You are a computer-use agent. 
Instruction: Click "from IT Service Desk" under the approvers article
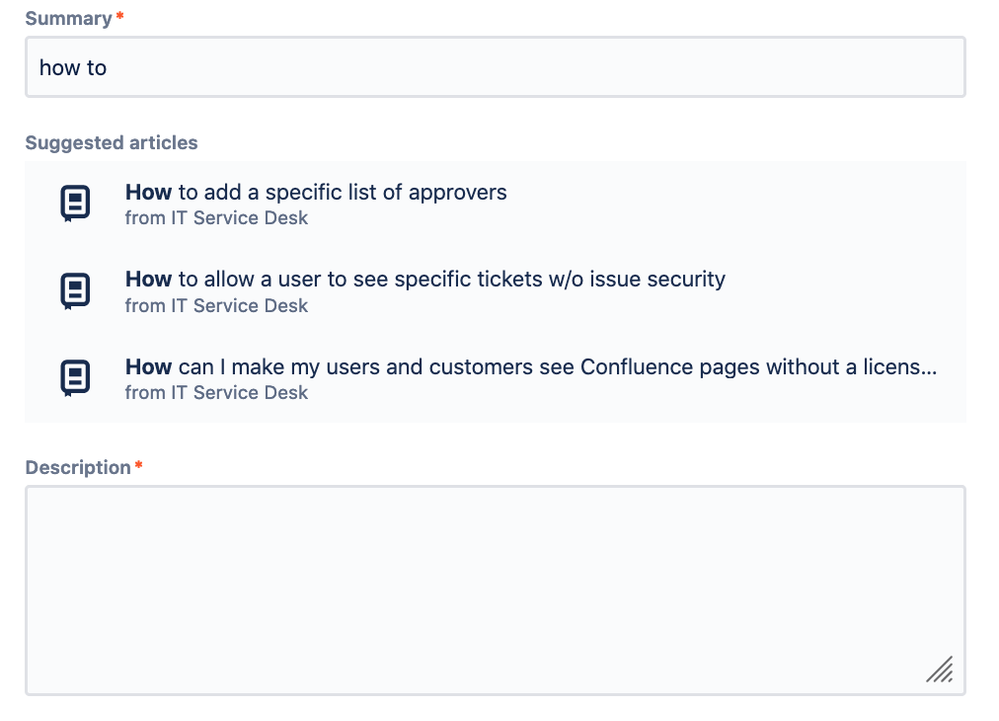point(216,218)
